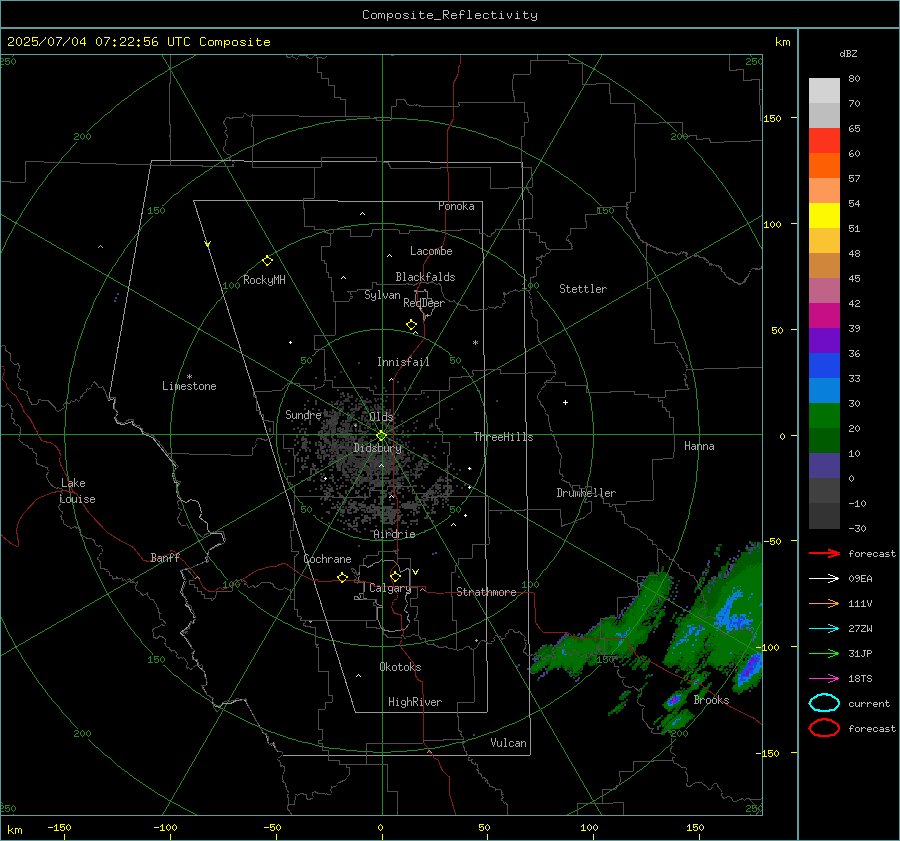Select the magenta swatch in dBZ scale
The height and width of the screenshot is (841, 900).
[x=824, y=316]
